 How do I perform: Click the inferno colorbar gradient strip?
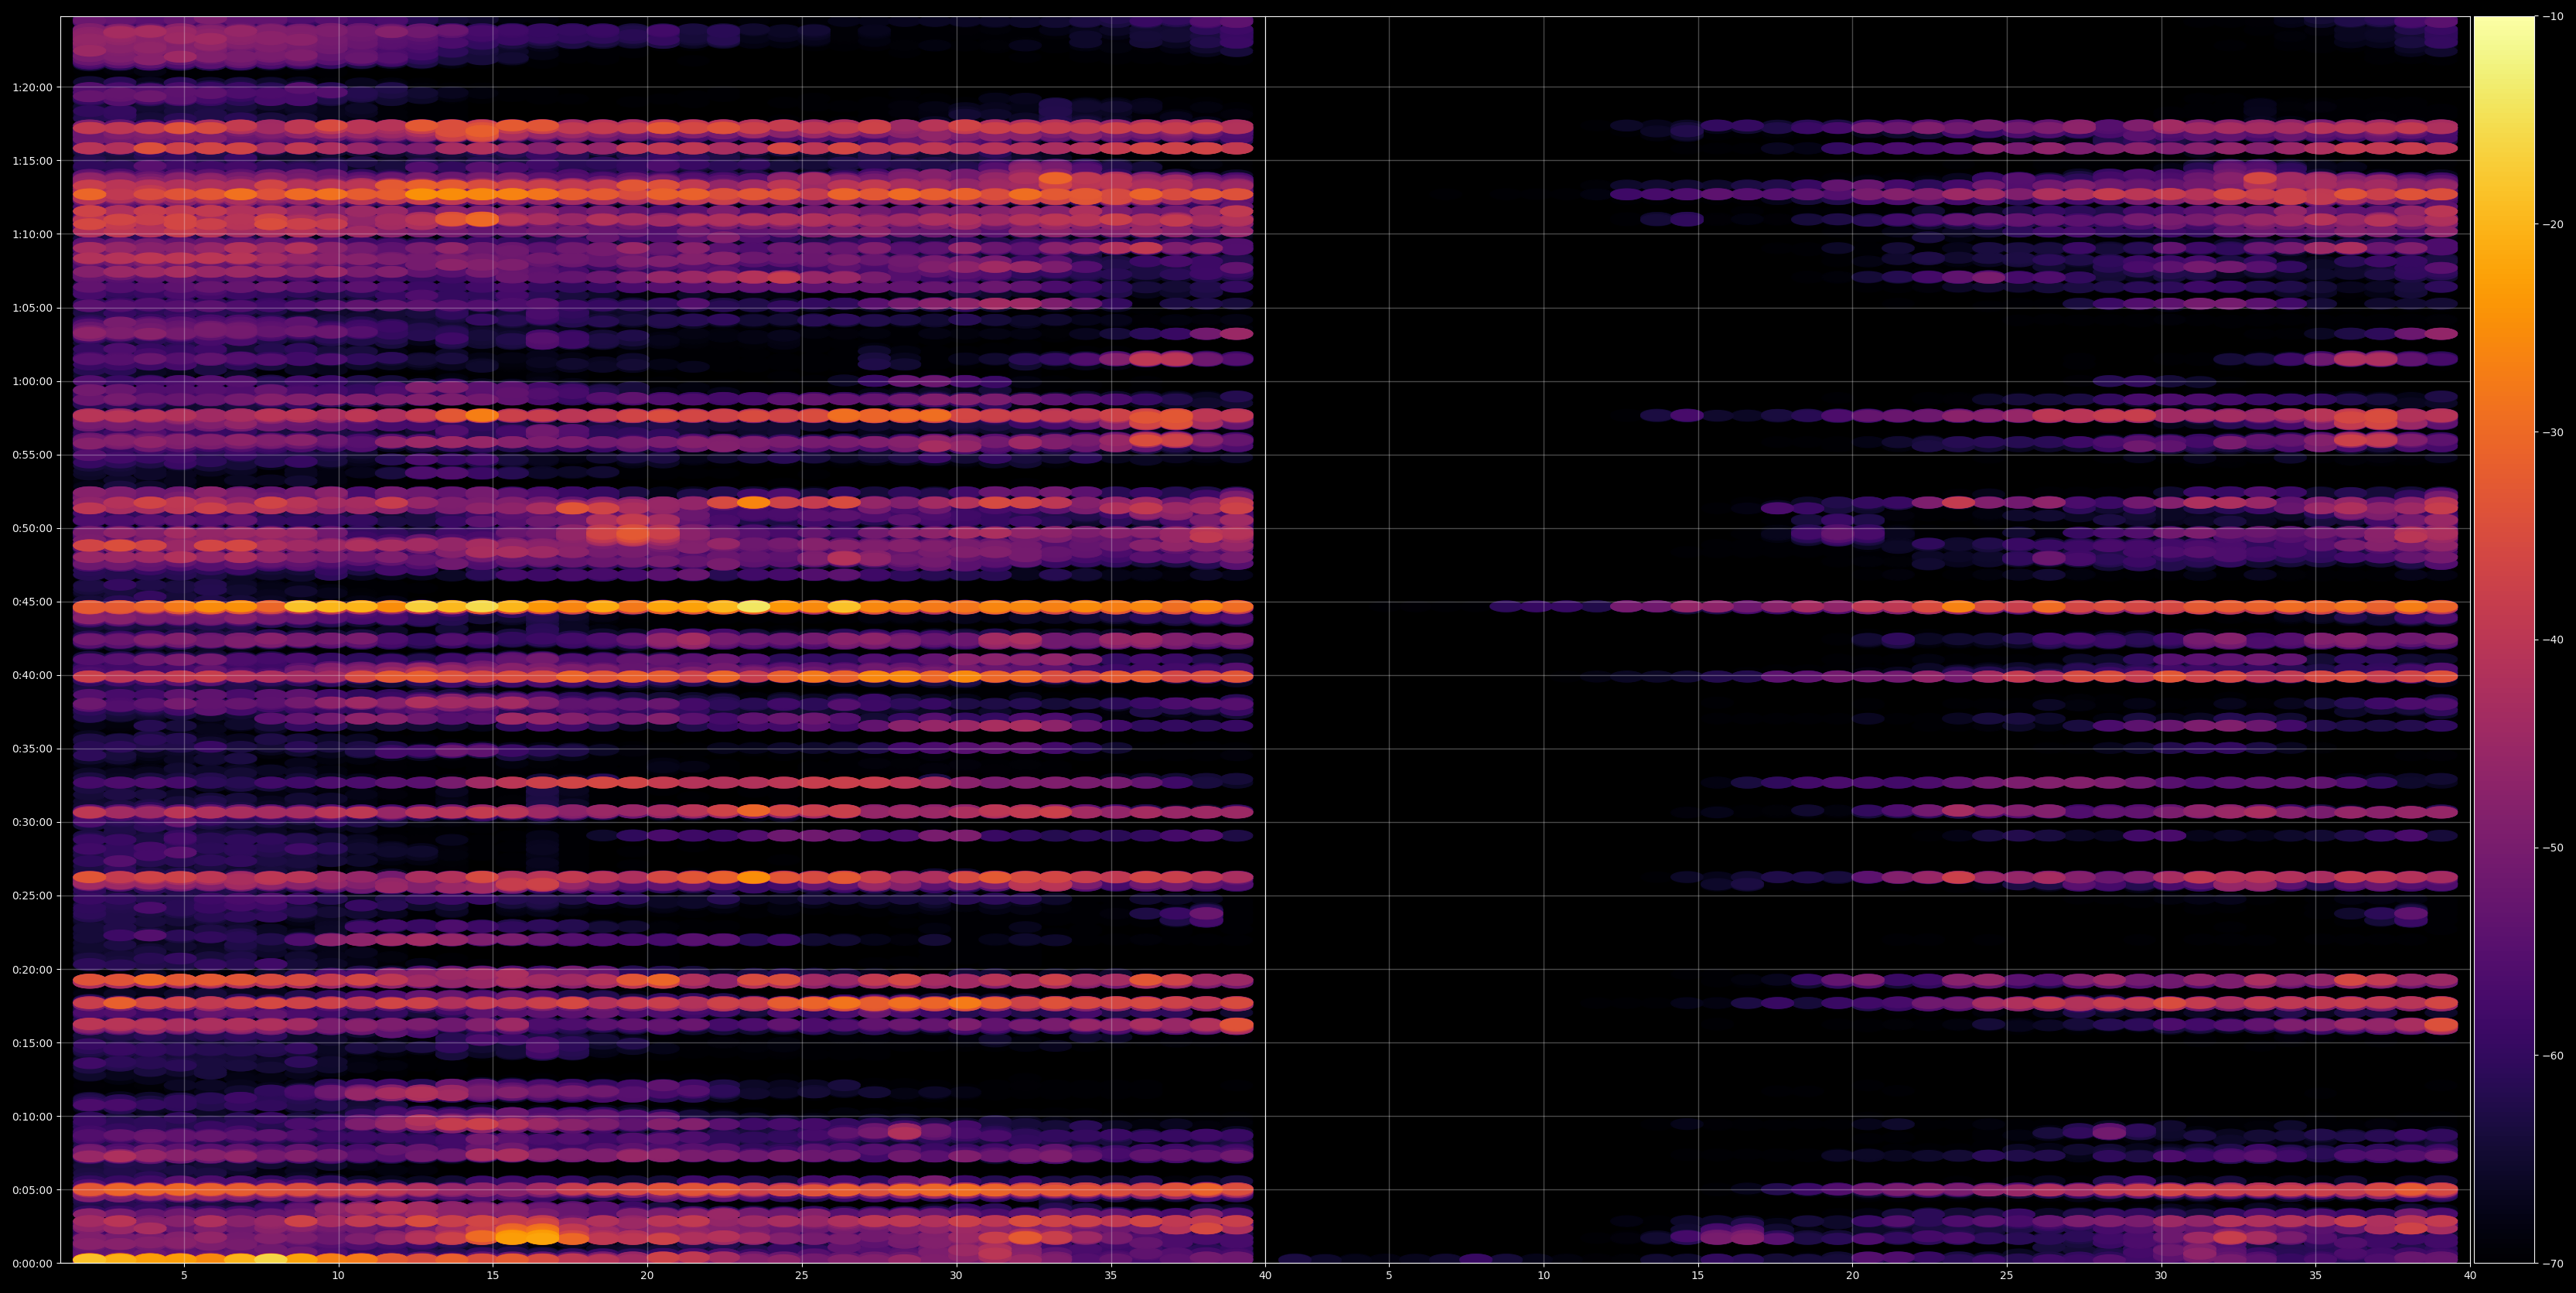2504,640
